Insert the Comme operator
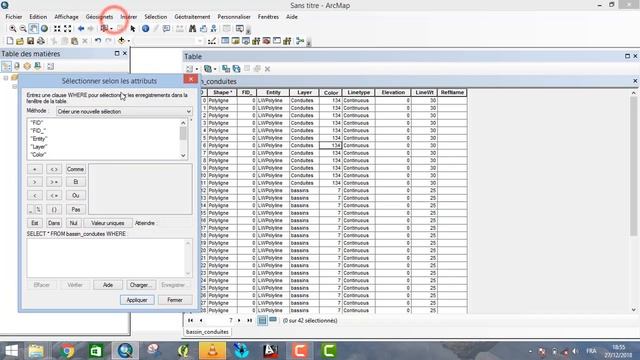The width and height of the screenshot is (640, 360). click(76, 169)
